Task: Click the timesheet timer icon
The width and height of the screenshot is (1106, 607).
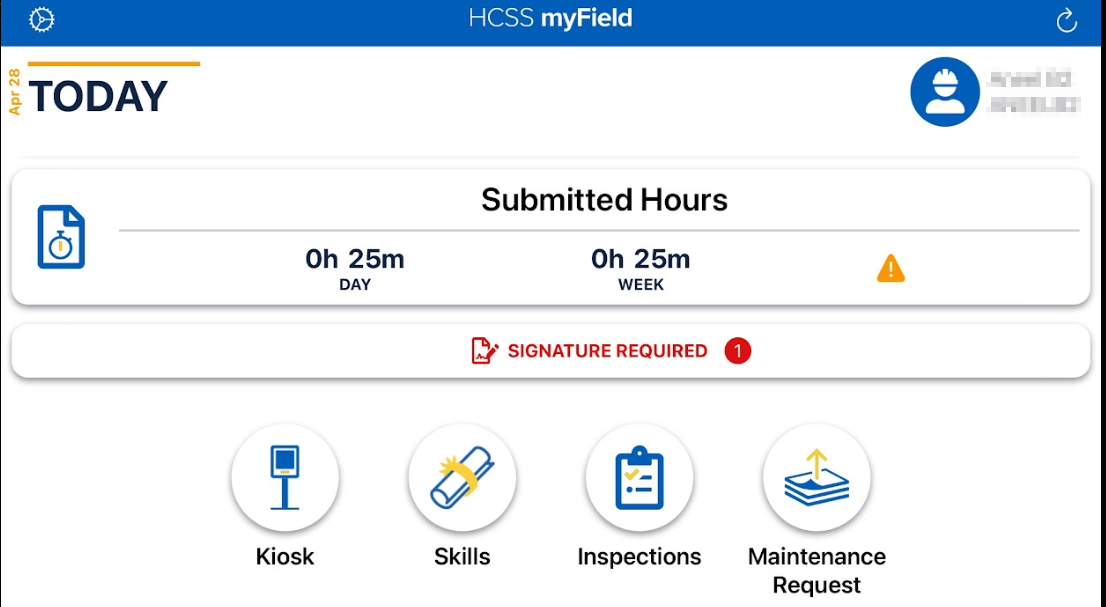Action: pos(62,236)
